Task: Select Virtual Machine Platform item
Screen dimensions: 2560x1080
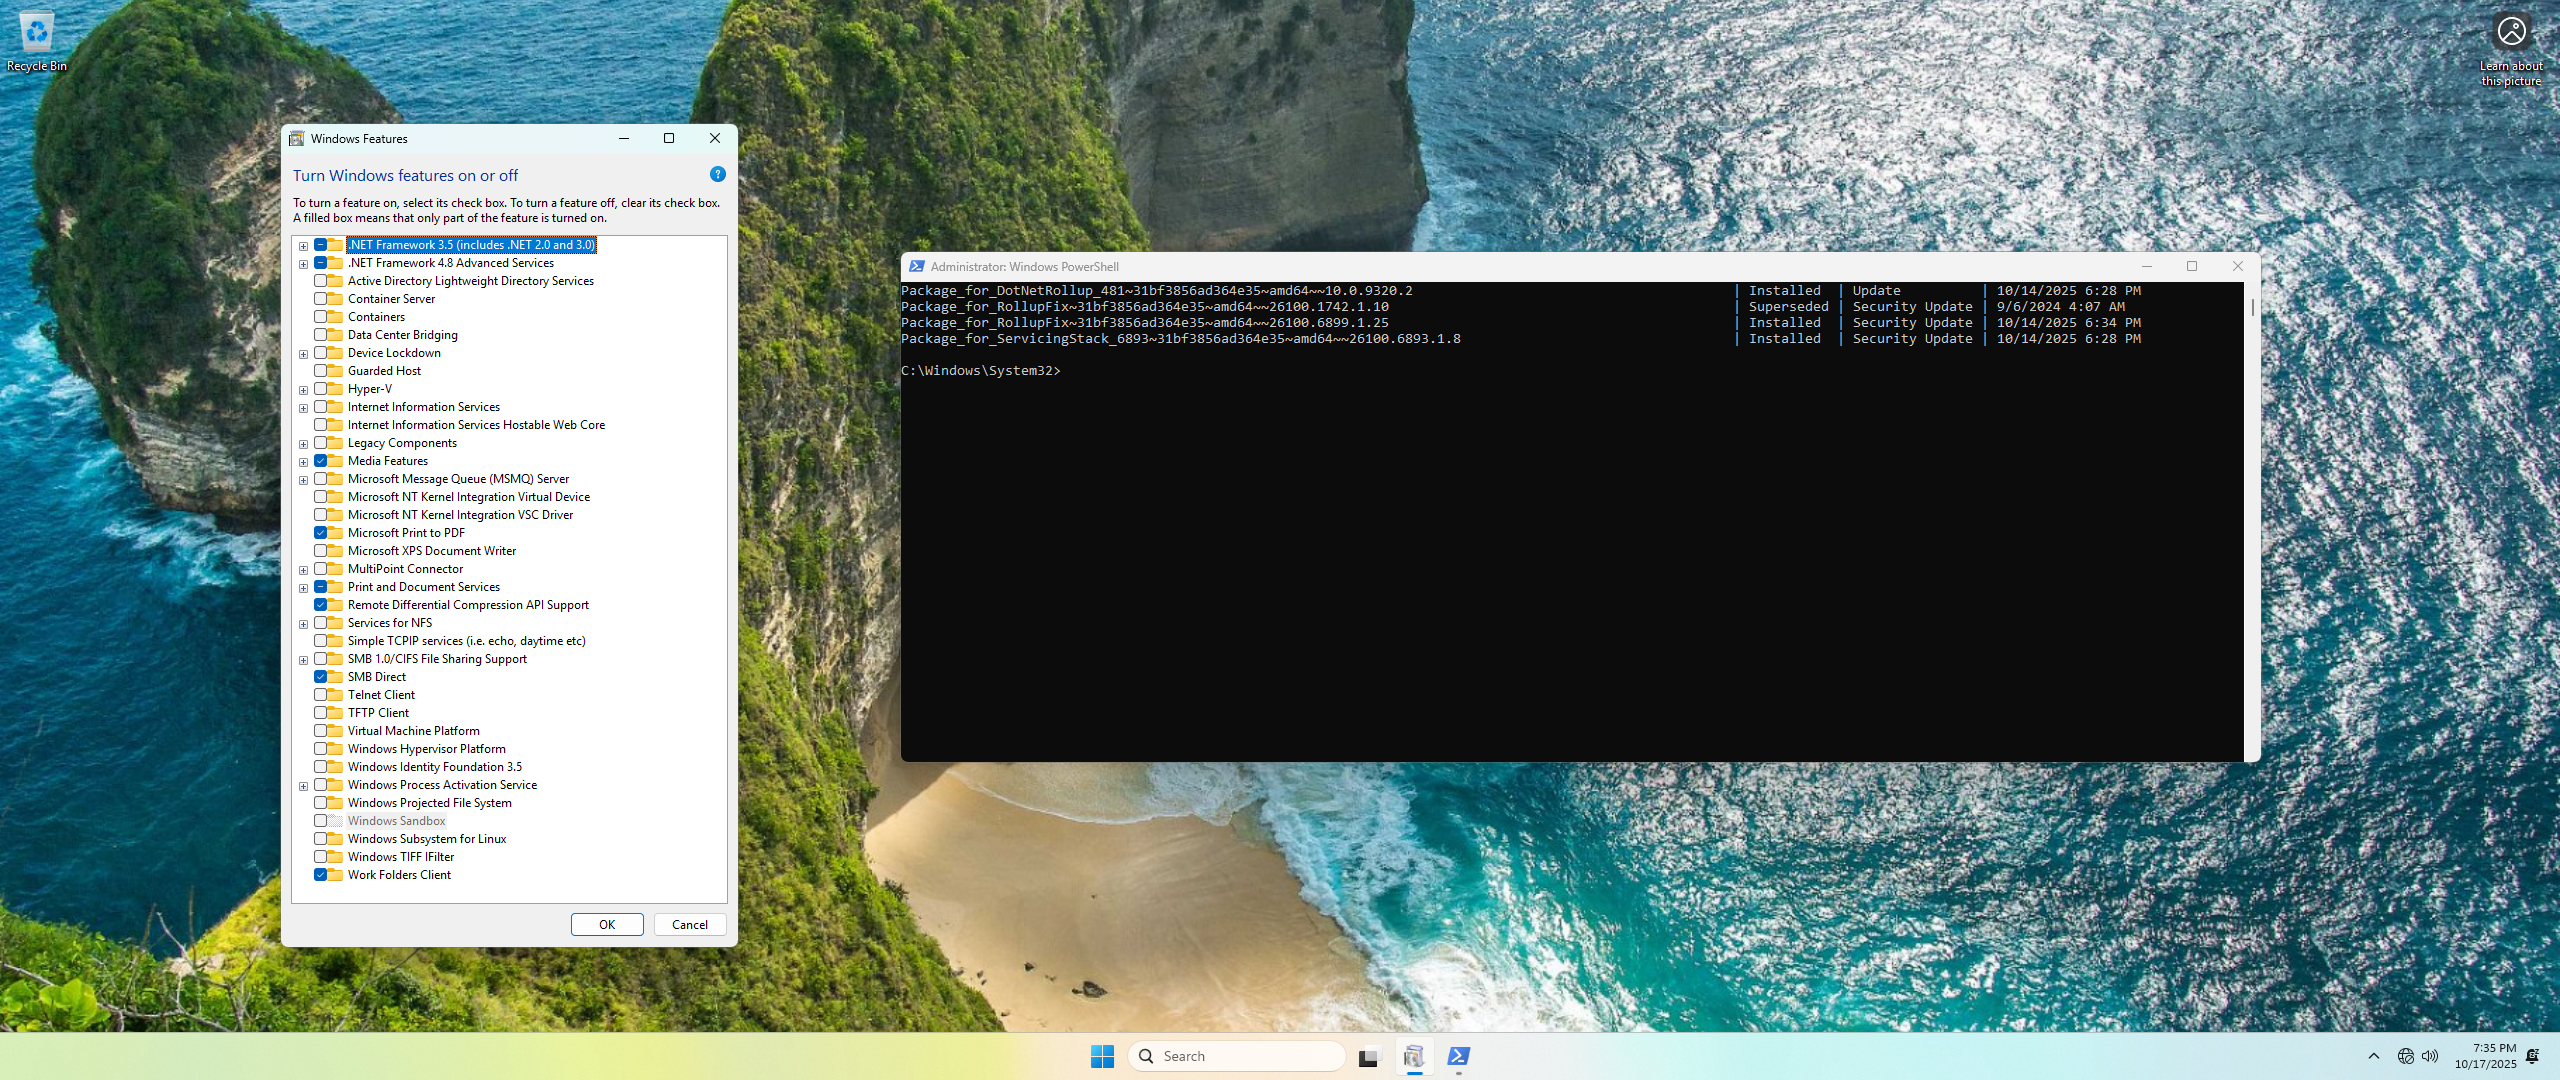Action: coord(413,731)
